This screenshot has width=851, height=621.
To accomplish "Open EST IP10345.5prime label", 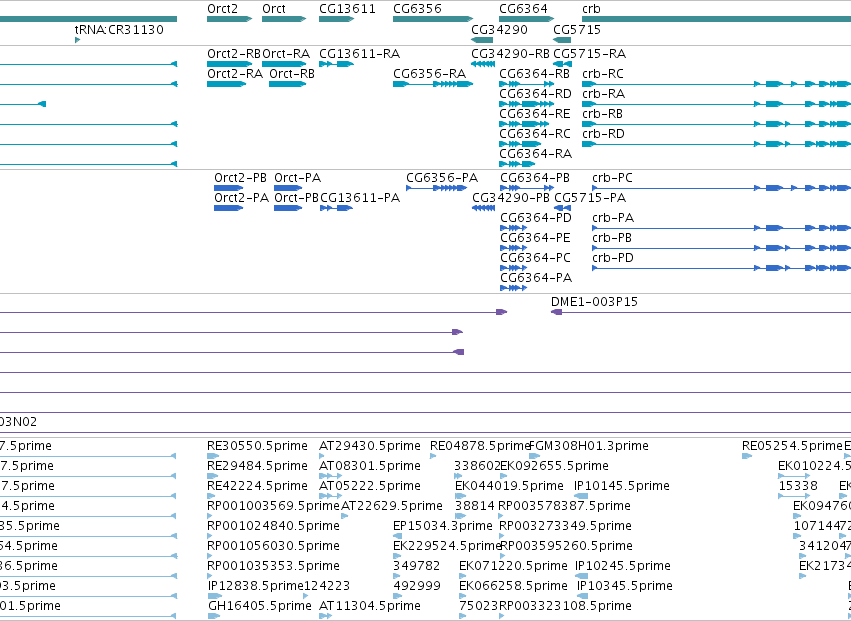I will [625, 586].
